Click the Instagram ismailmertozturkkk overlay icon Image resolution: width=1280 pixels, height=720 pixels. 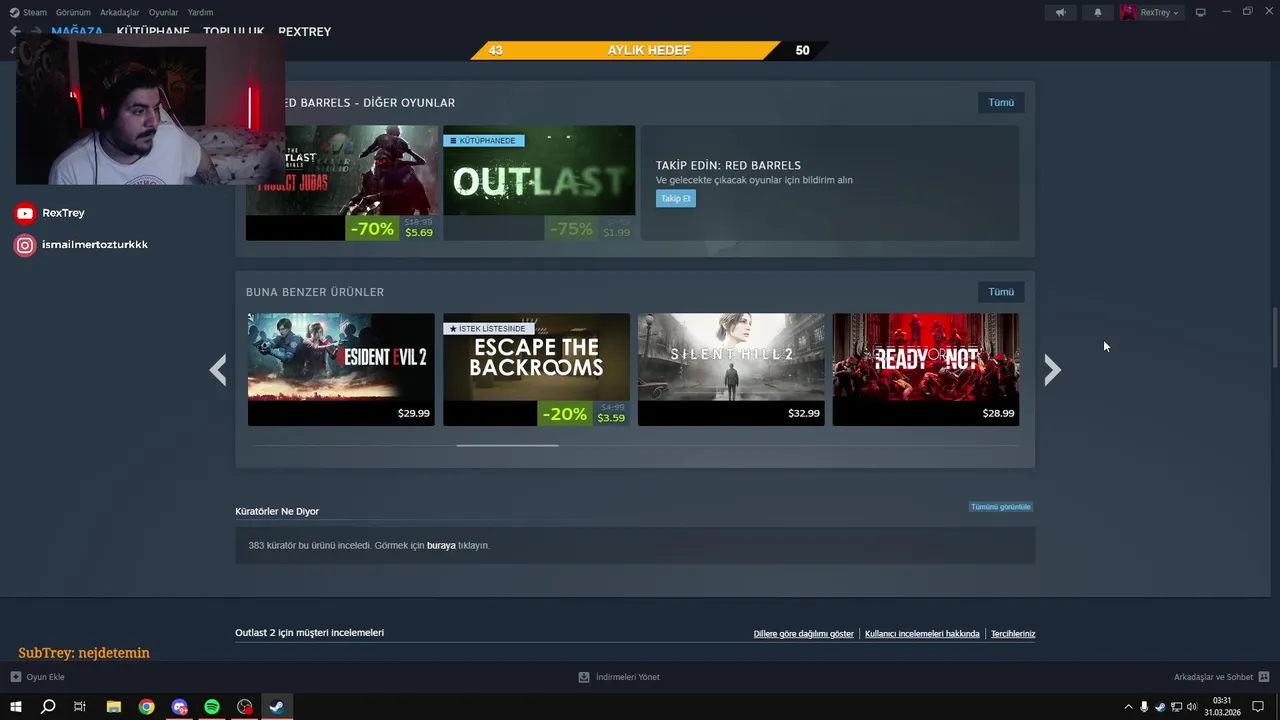coord(25,245)
